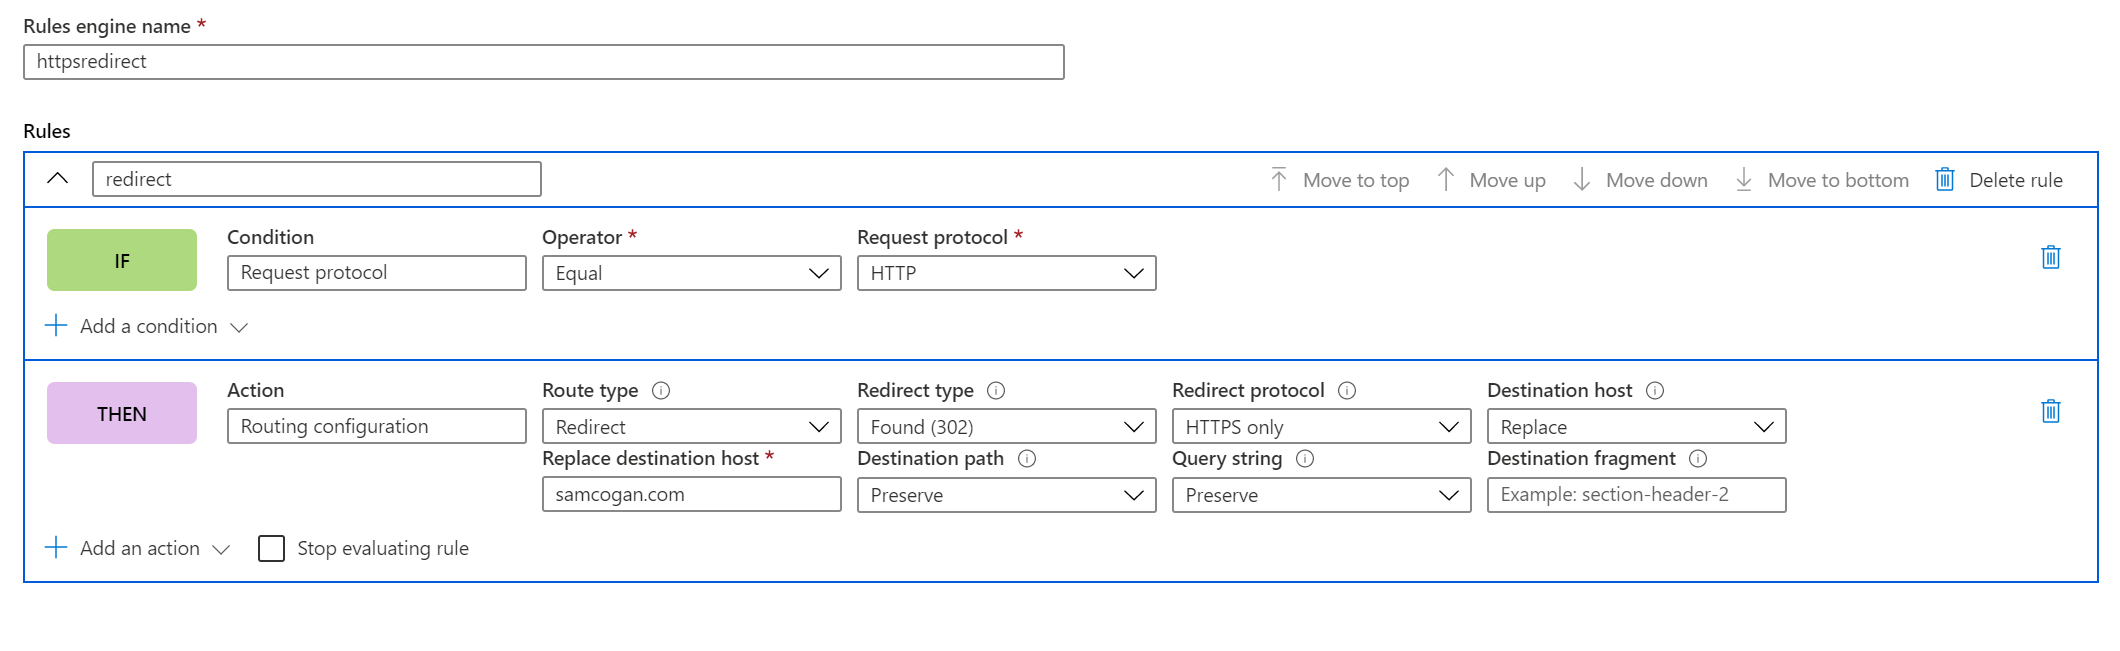Collapse the redirect rule panel
2120x651 pixels.
pos(58,178)
